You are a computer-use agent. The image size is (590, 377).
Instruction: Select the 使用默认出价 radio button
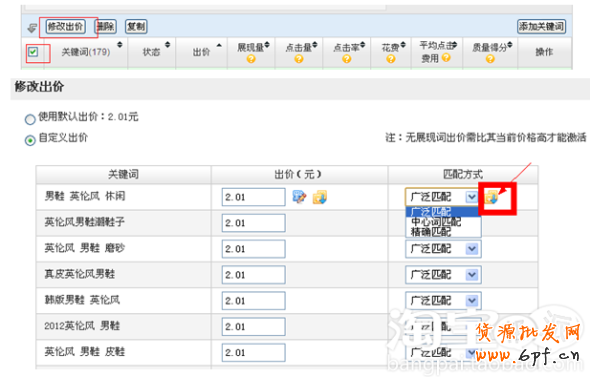tap(30, 119)
